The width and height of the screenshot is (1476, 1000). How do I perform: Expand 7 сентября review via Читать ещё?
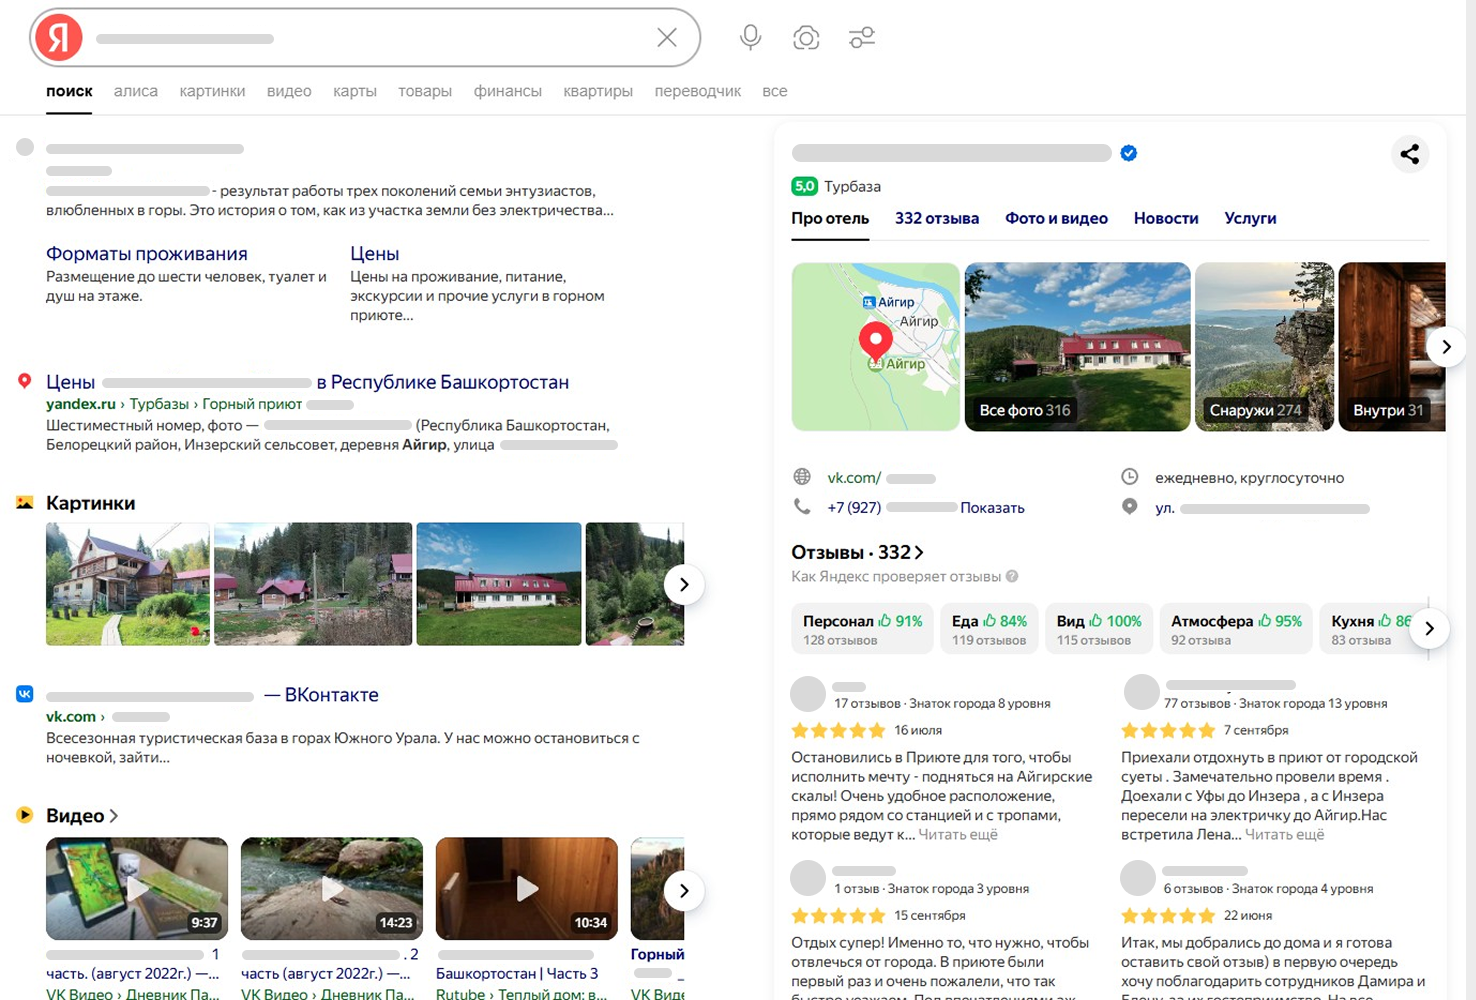[1284, 835]
